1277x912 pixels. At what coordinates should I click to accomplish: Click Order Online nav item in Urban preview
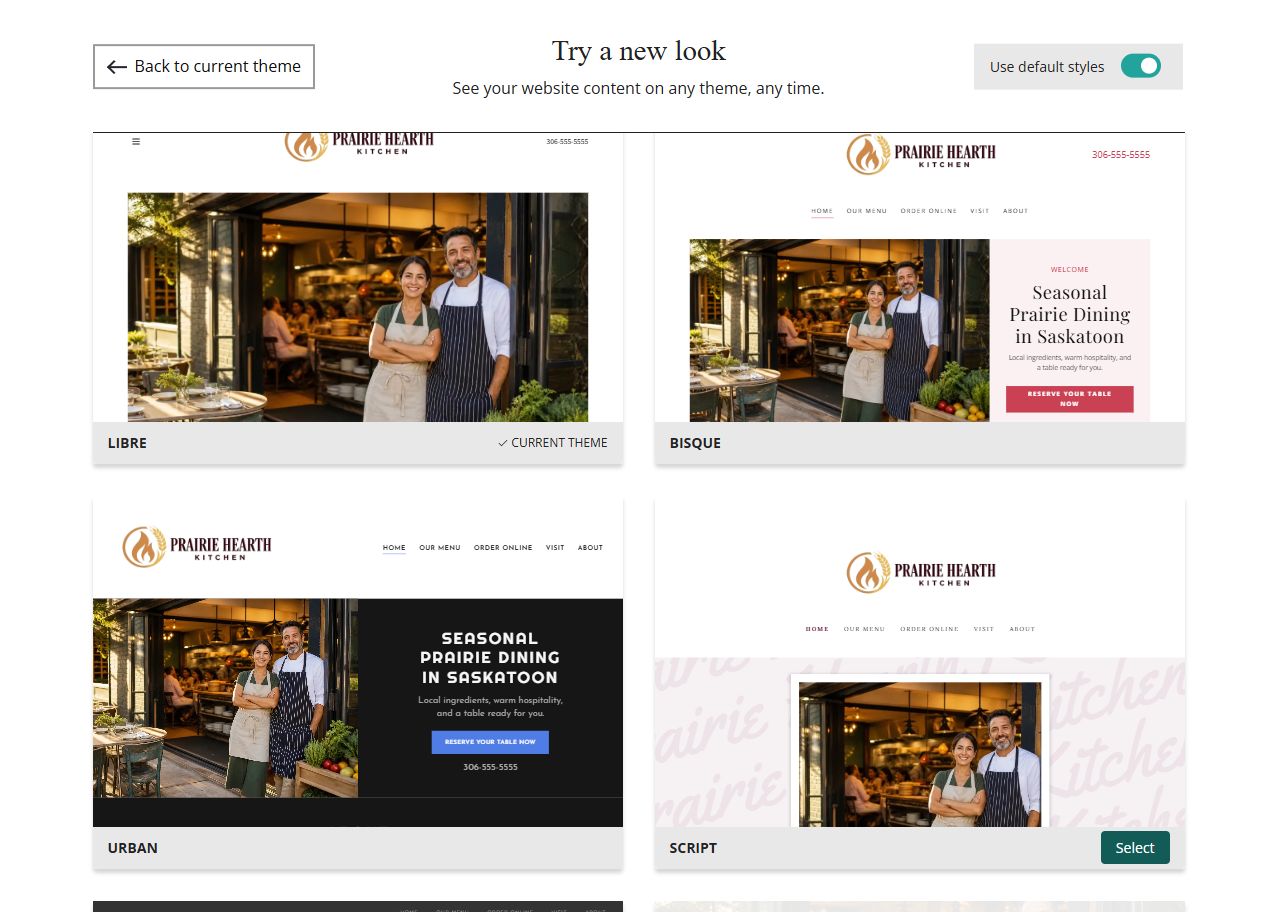point(503,548)
